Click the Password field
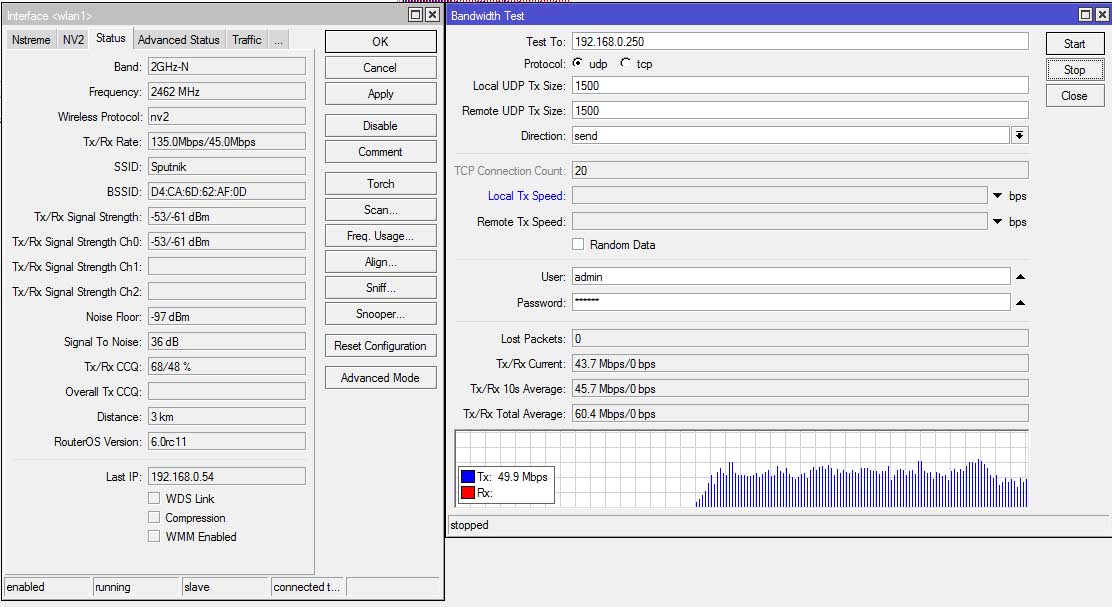 pyautogui.click(x=791, y=303)
